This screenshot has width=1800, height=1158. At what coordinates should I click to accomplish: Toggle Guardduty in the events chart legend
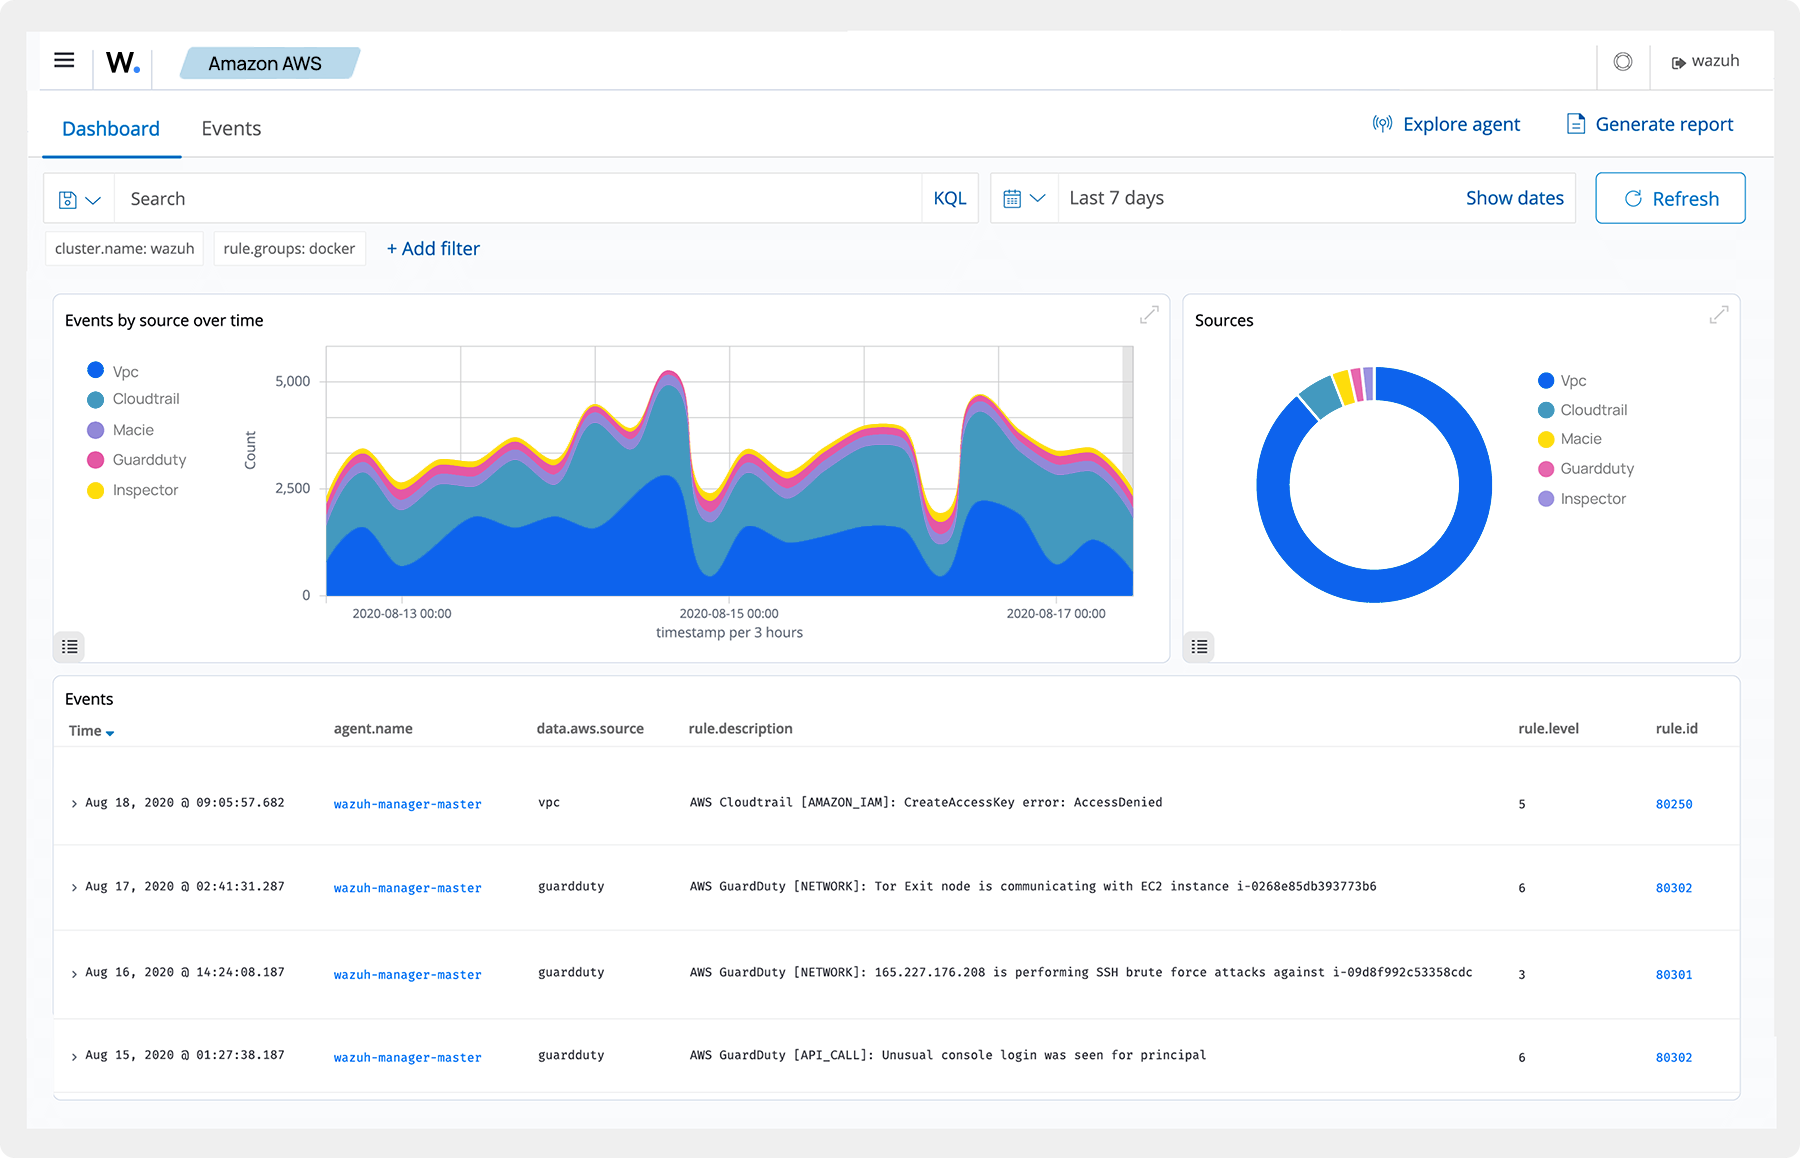click(x=149, y=459)
